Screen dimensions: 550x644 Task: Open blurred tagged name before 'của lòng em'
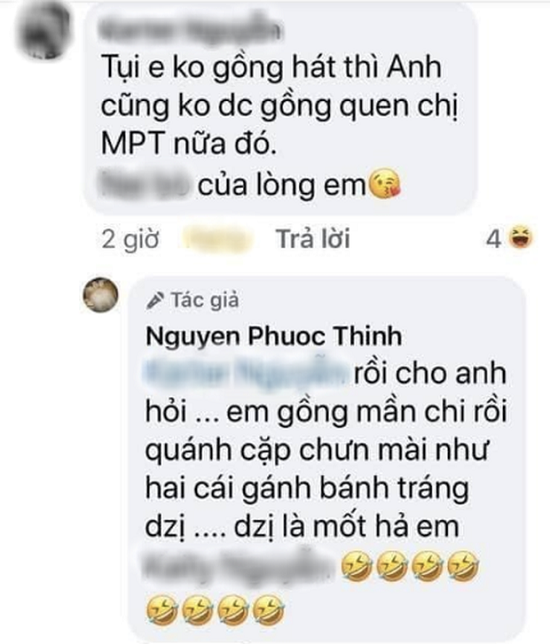(x=146, y=184)
